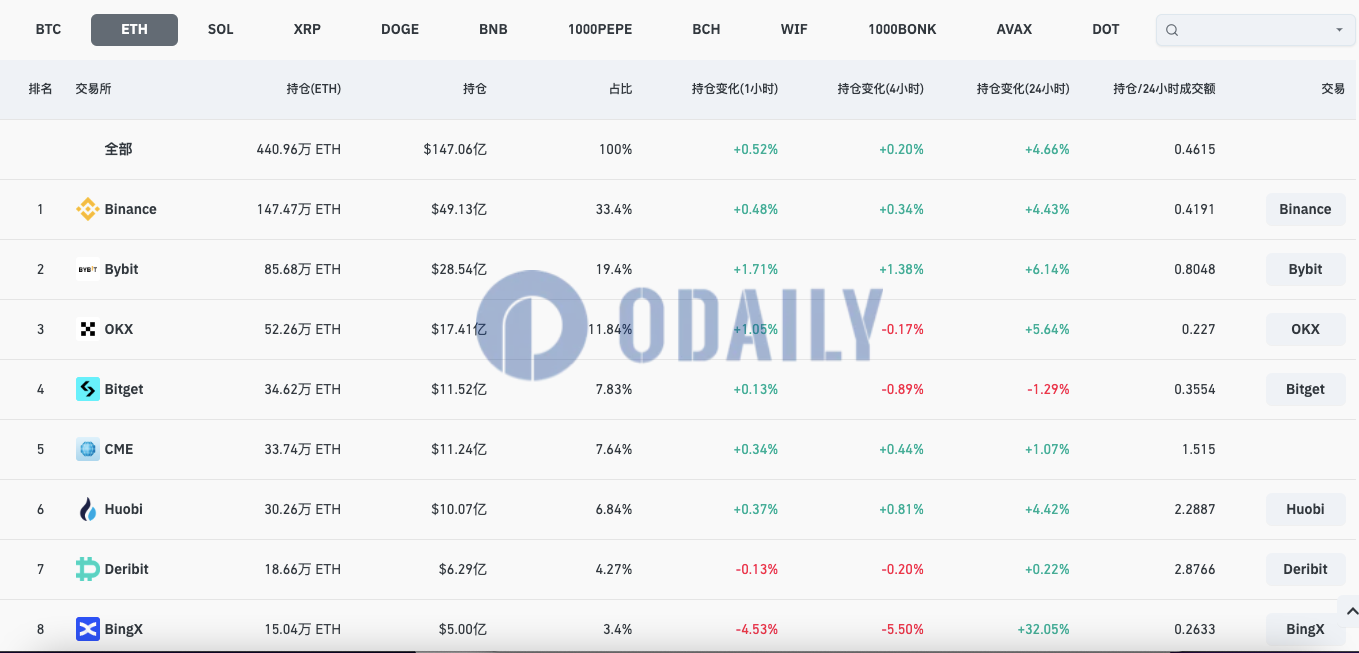Click the $28.54亿 Bybit holdings value
The height and width of the screenshot is (653, 1359).
[459, 269]
